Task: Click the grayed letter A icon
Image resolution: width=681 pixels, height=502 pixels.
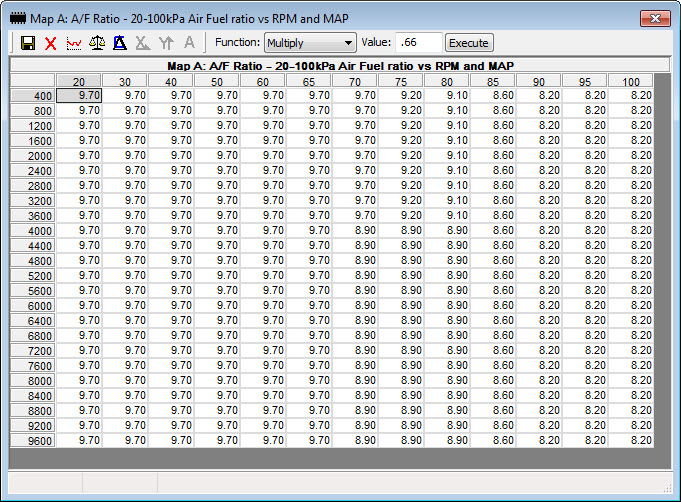Action: [x=189, y=42]
